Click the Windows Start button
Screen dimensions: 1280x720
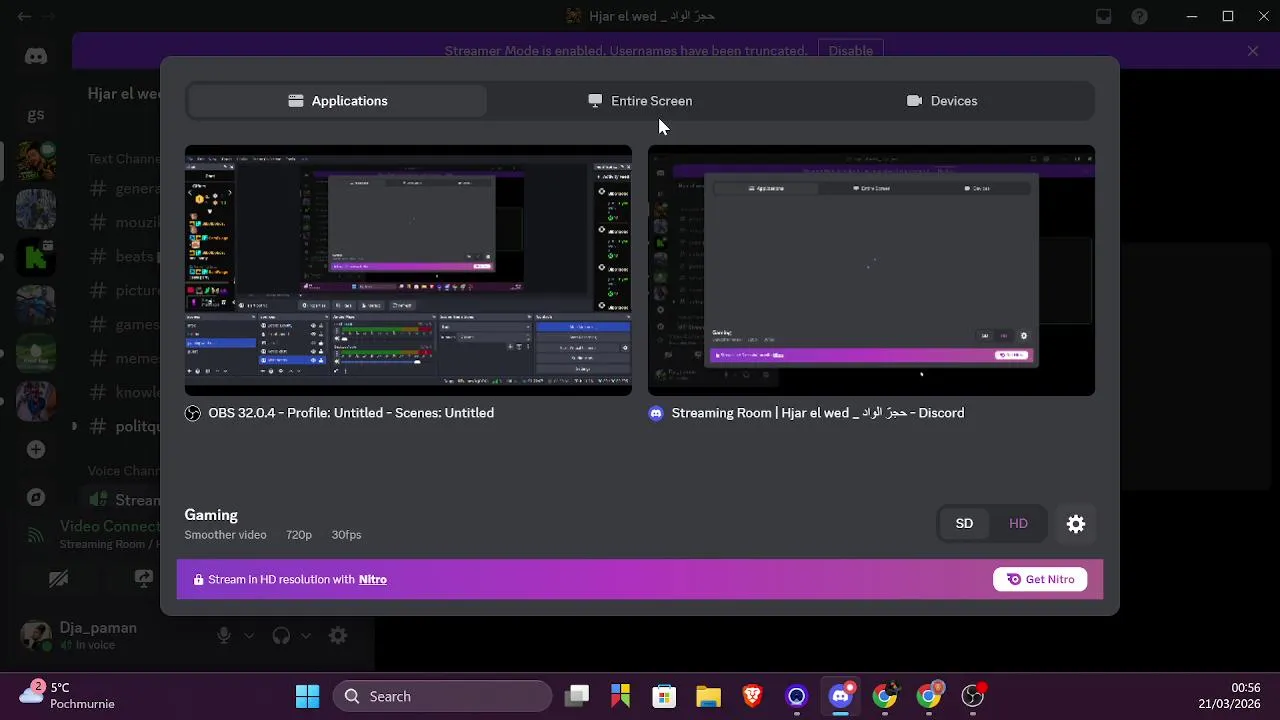pos(308,696)
